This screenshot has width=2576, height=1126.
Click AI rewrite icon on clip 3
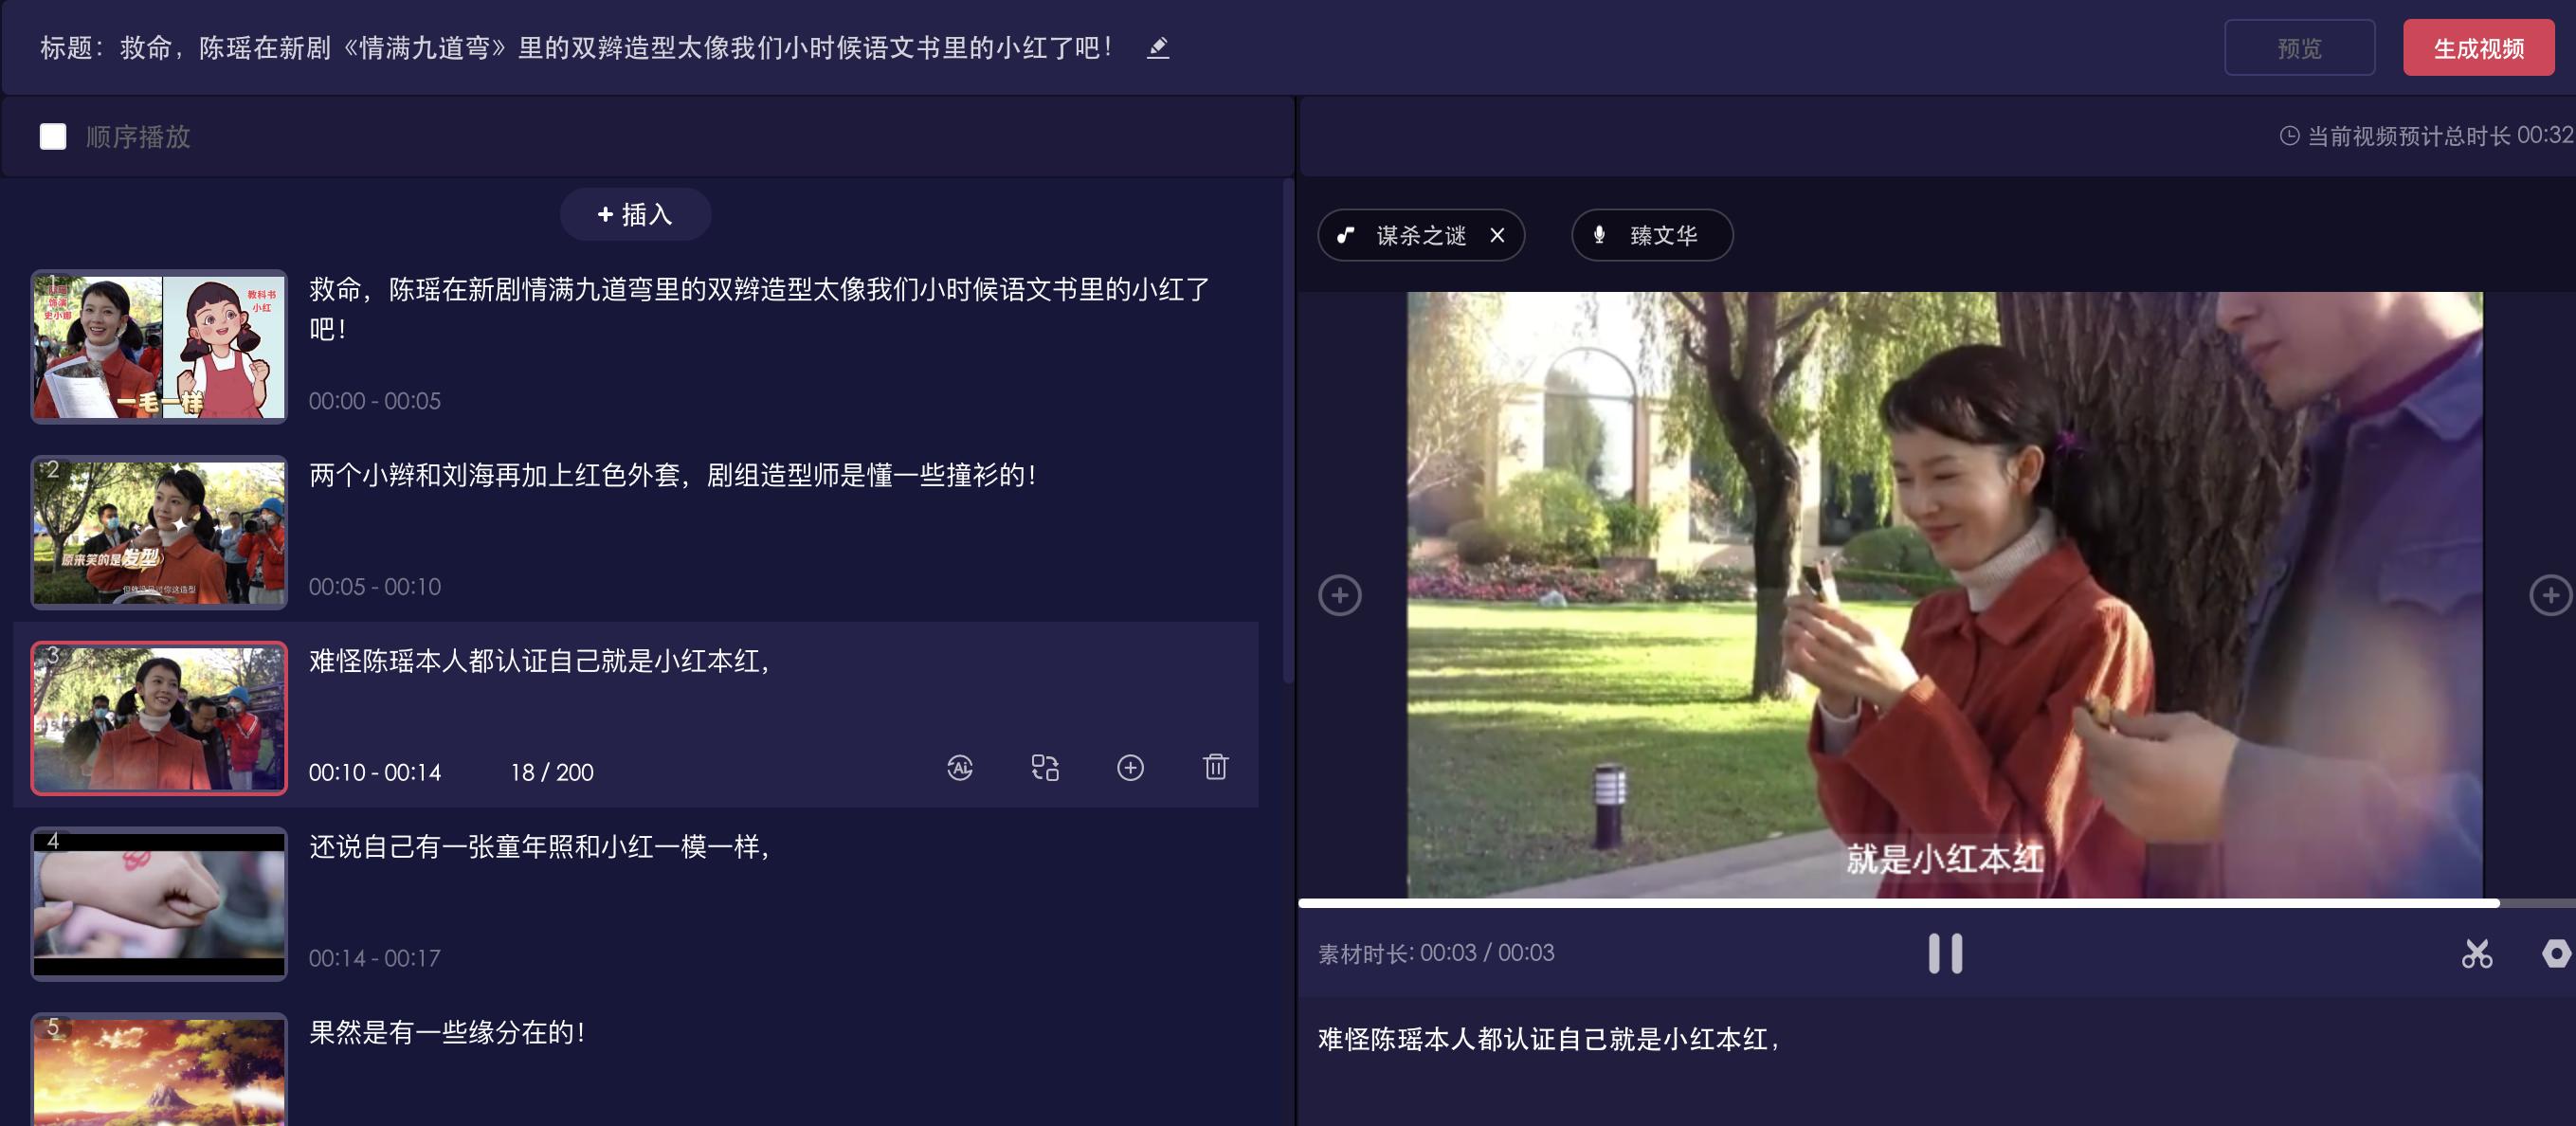pos(960,767)
